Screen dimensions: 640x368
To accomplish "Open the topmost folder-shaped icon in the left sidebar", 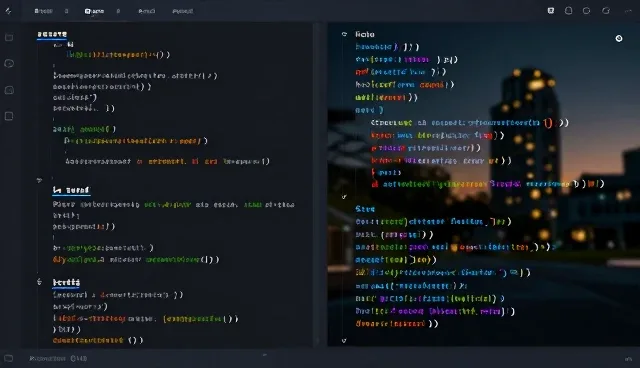I will coord(9,38).
